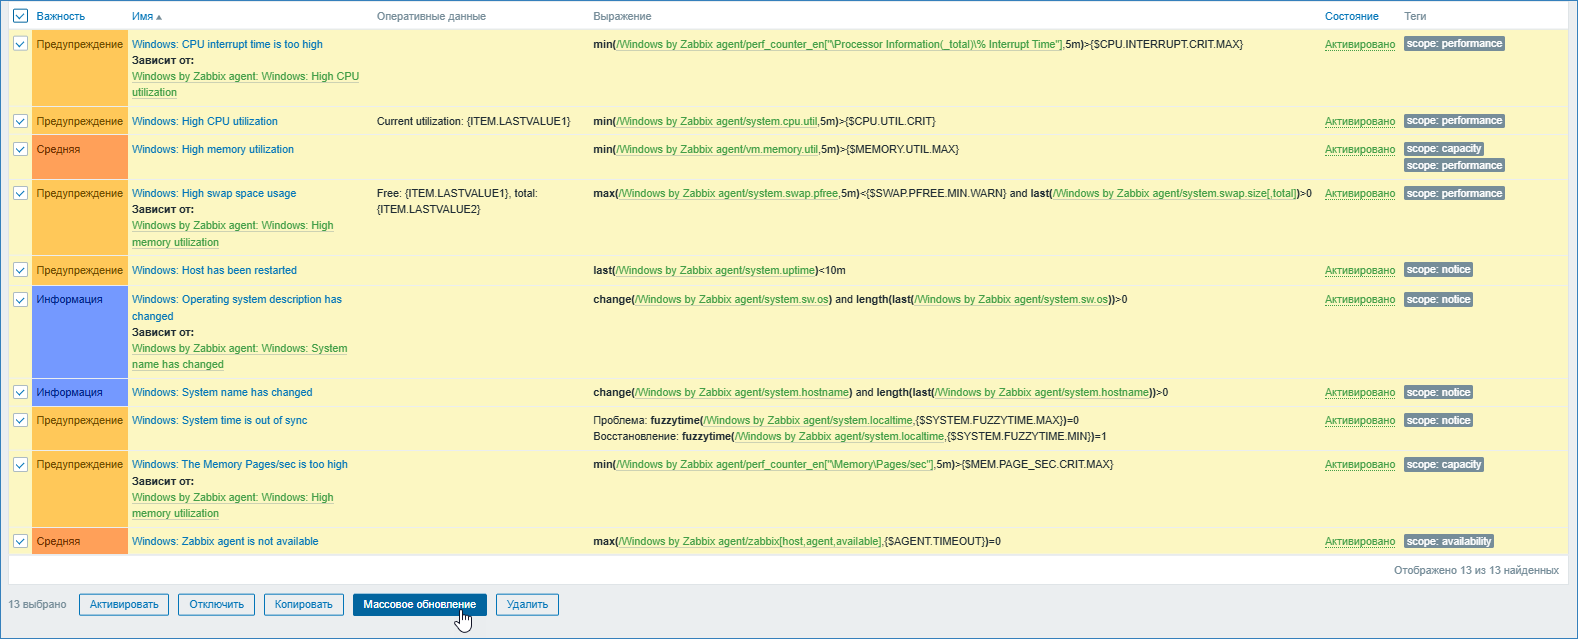Open Массовое обновление for selected triggers
Viewport: 1578px width, 639px height.
click(x=419, y=604)
